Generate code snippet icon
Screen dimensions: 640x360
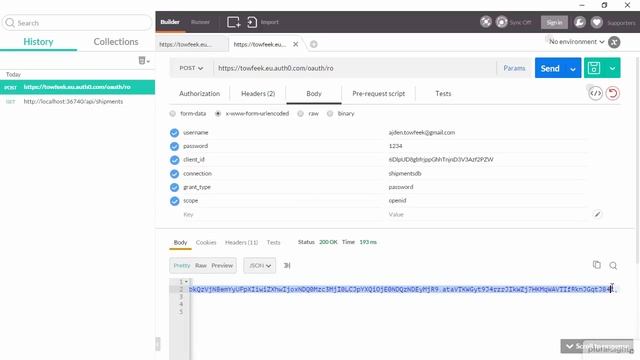coord(596,93)
